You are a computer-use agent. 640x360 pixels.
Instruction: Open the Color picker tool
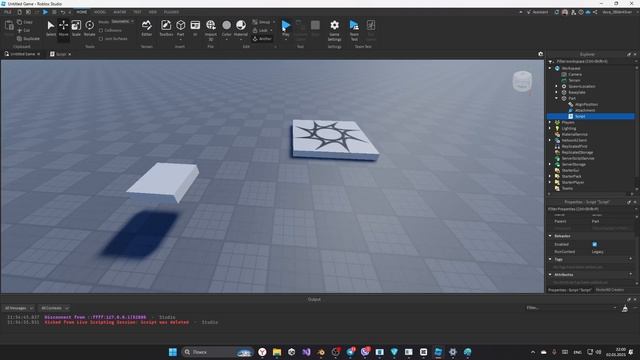pos(227,28)
